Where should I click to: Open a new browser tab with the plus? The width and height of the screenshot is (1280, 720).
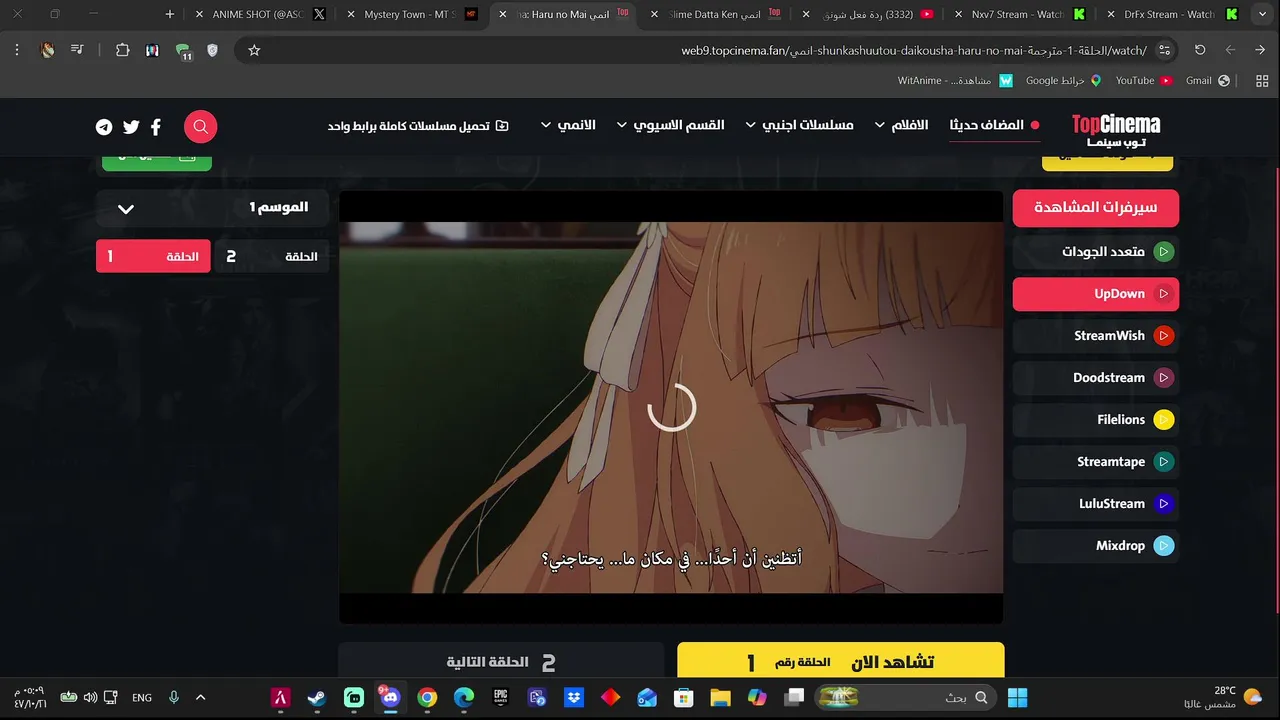(170, 14)
